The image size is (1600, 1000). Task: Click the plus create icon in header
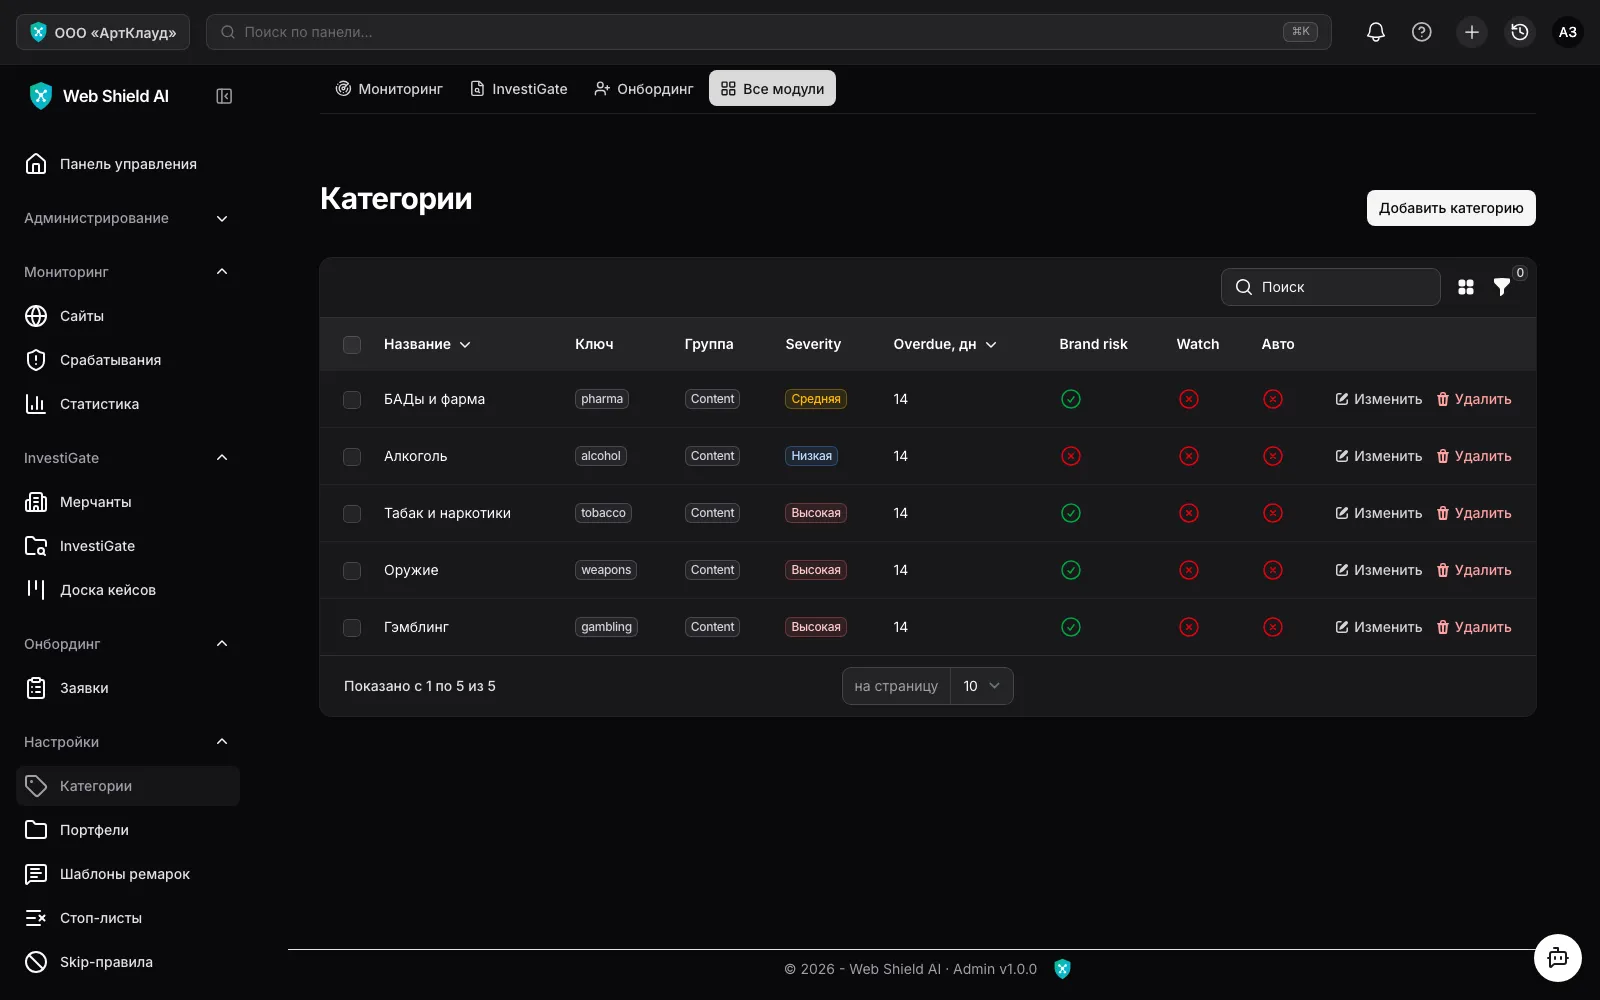1472,32
